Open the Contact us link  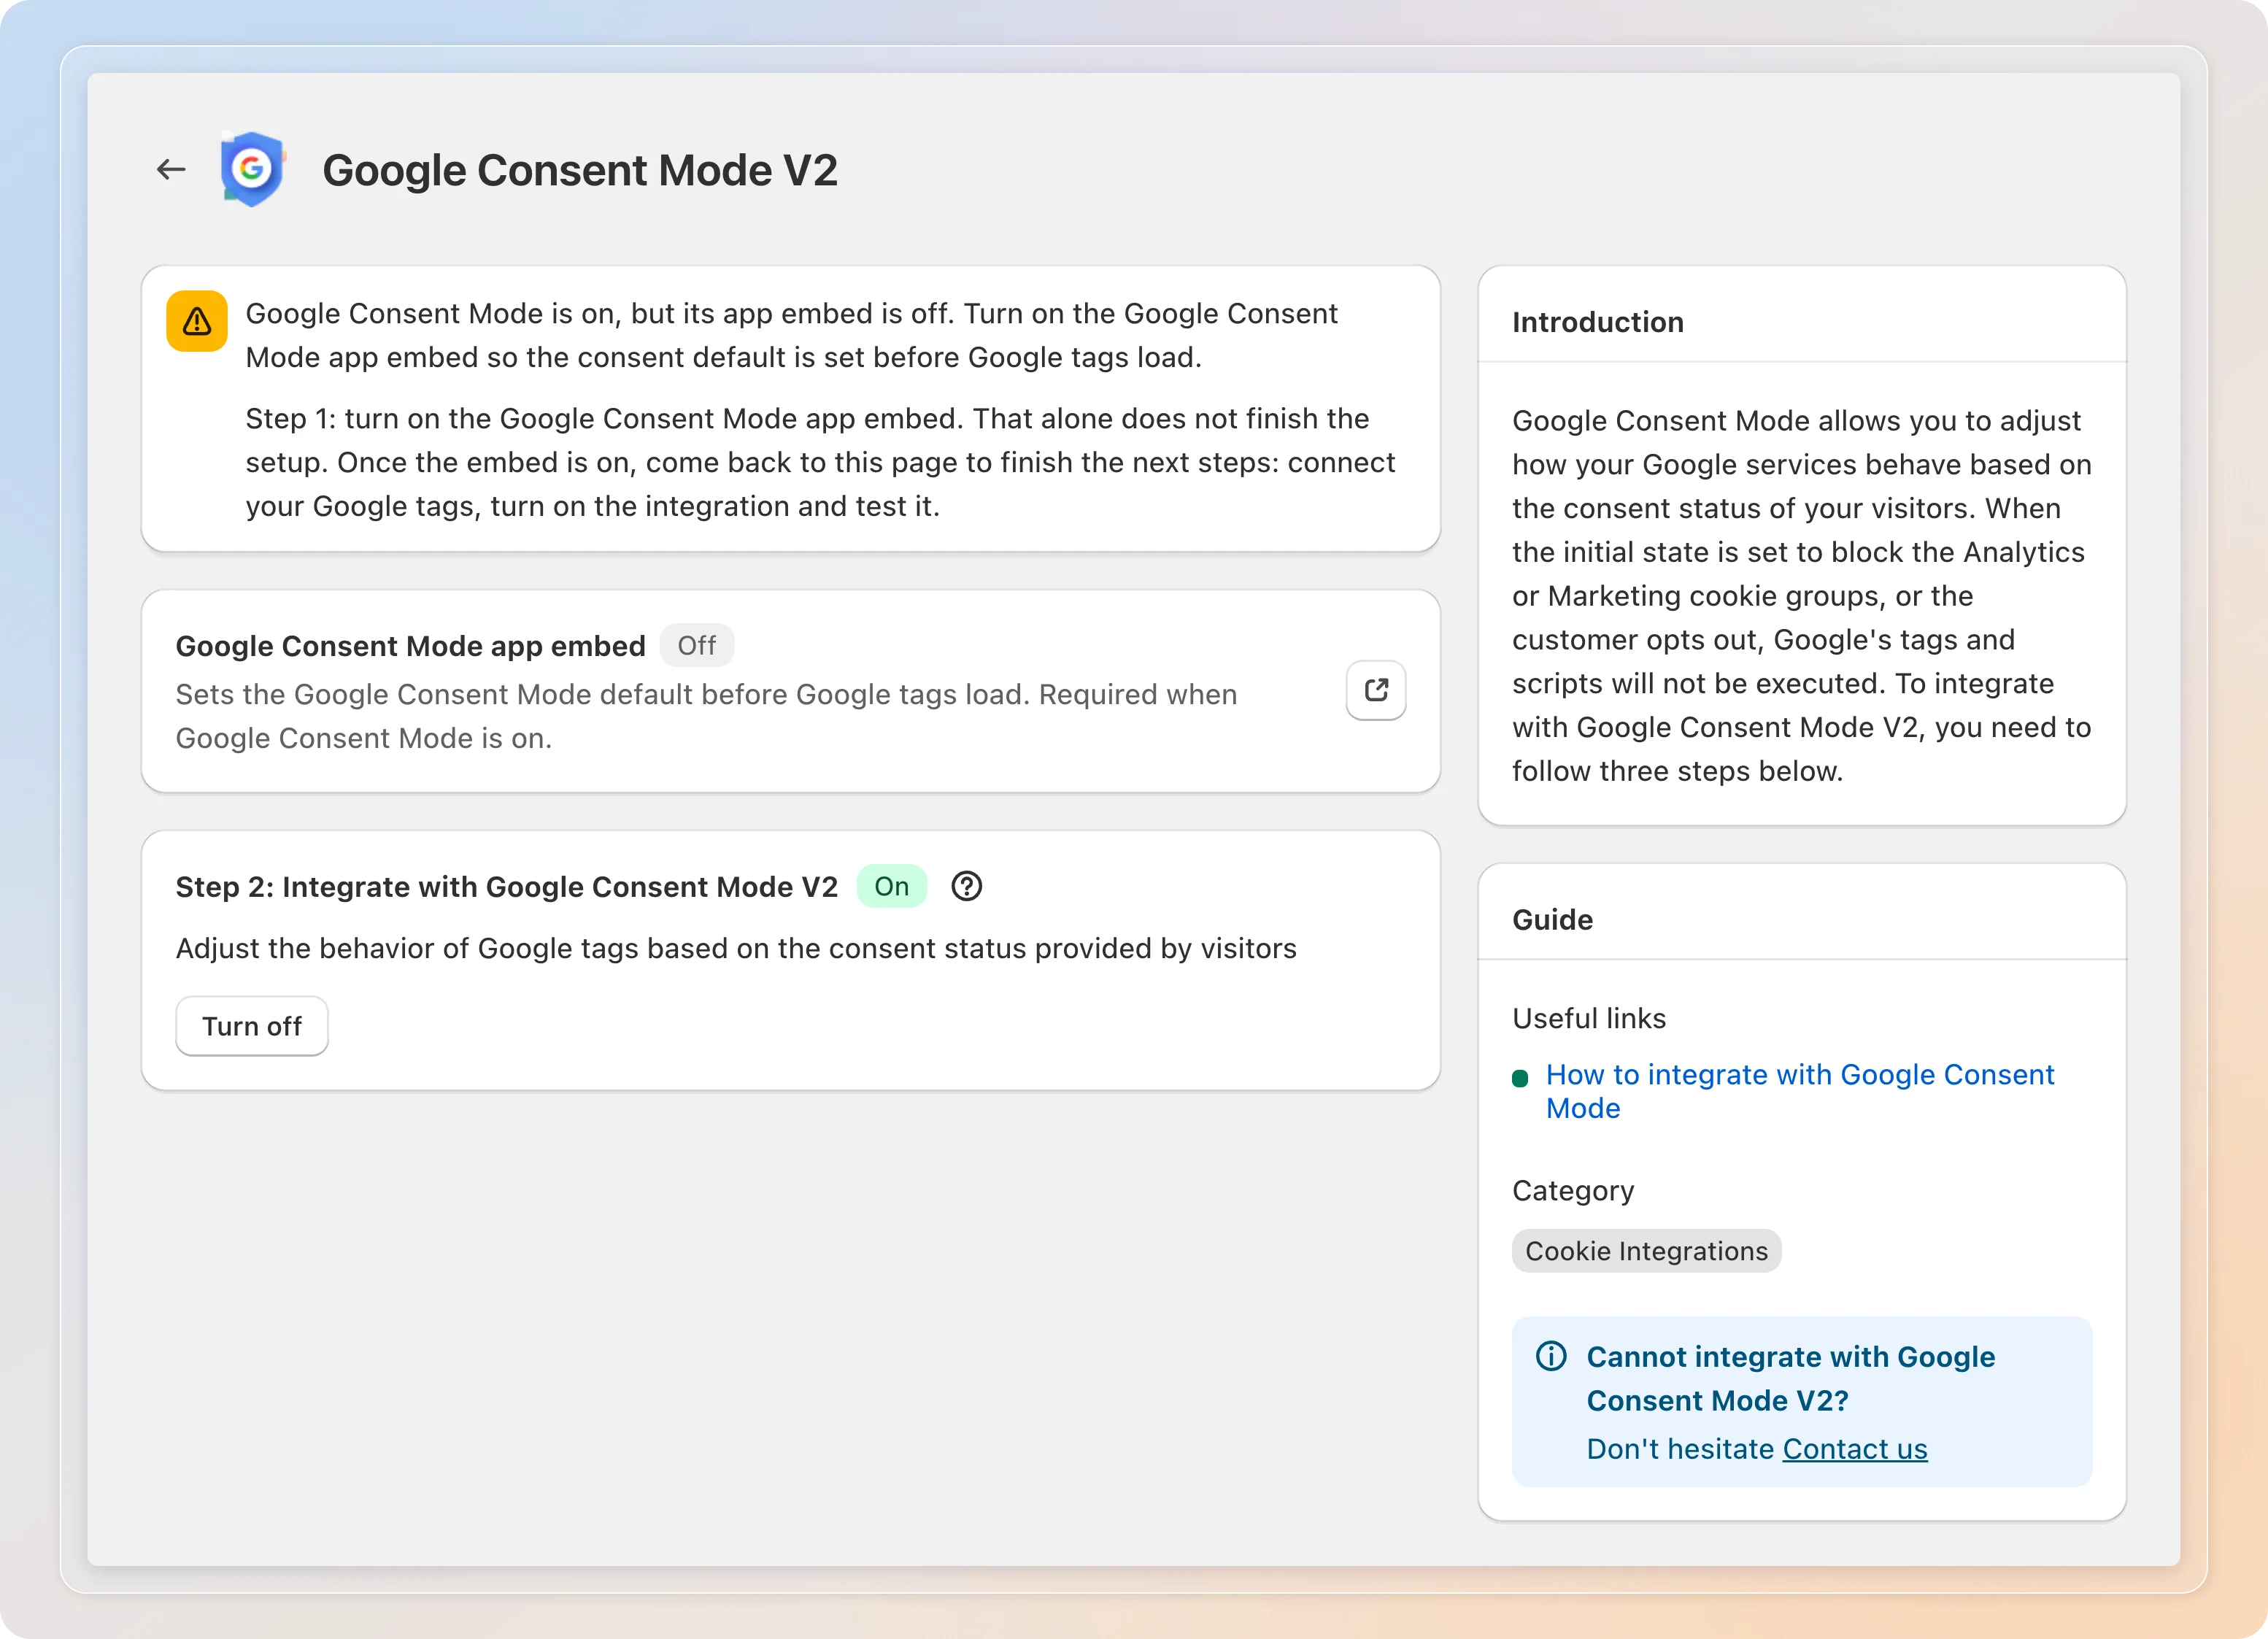click(x=1855, y=1449)
